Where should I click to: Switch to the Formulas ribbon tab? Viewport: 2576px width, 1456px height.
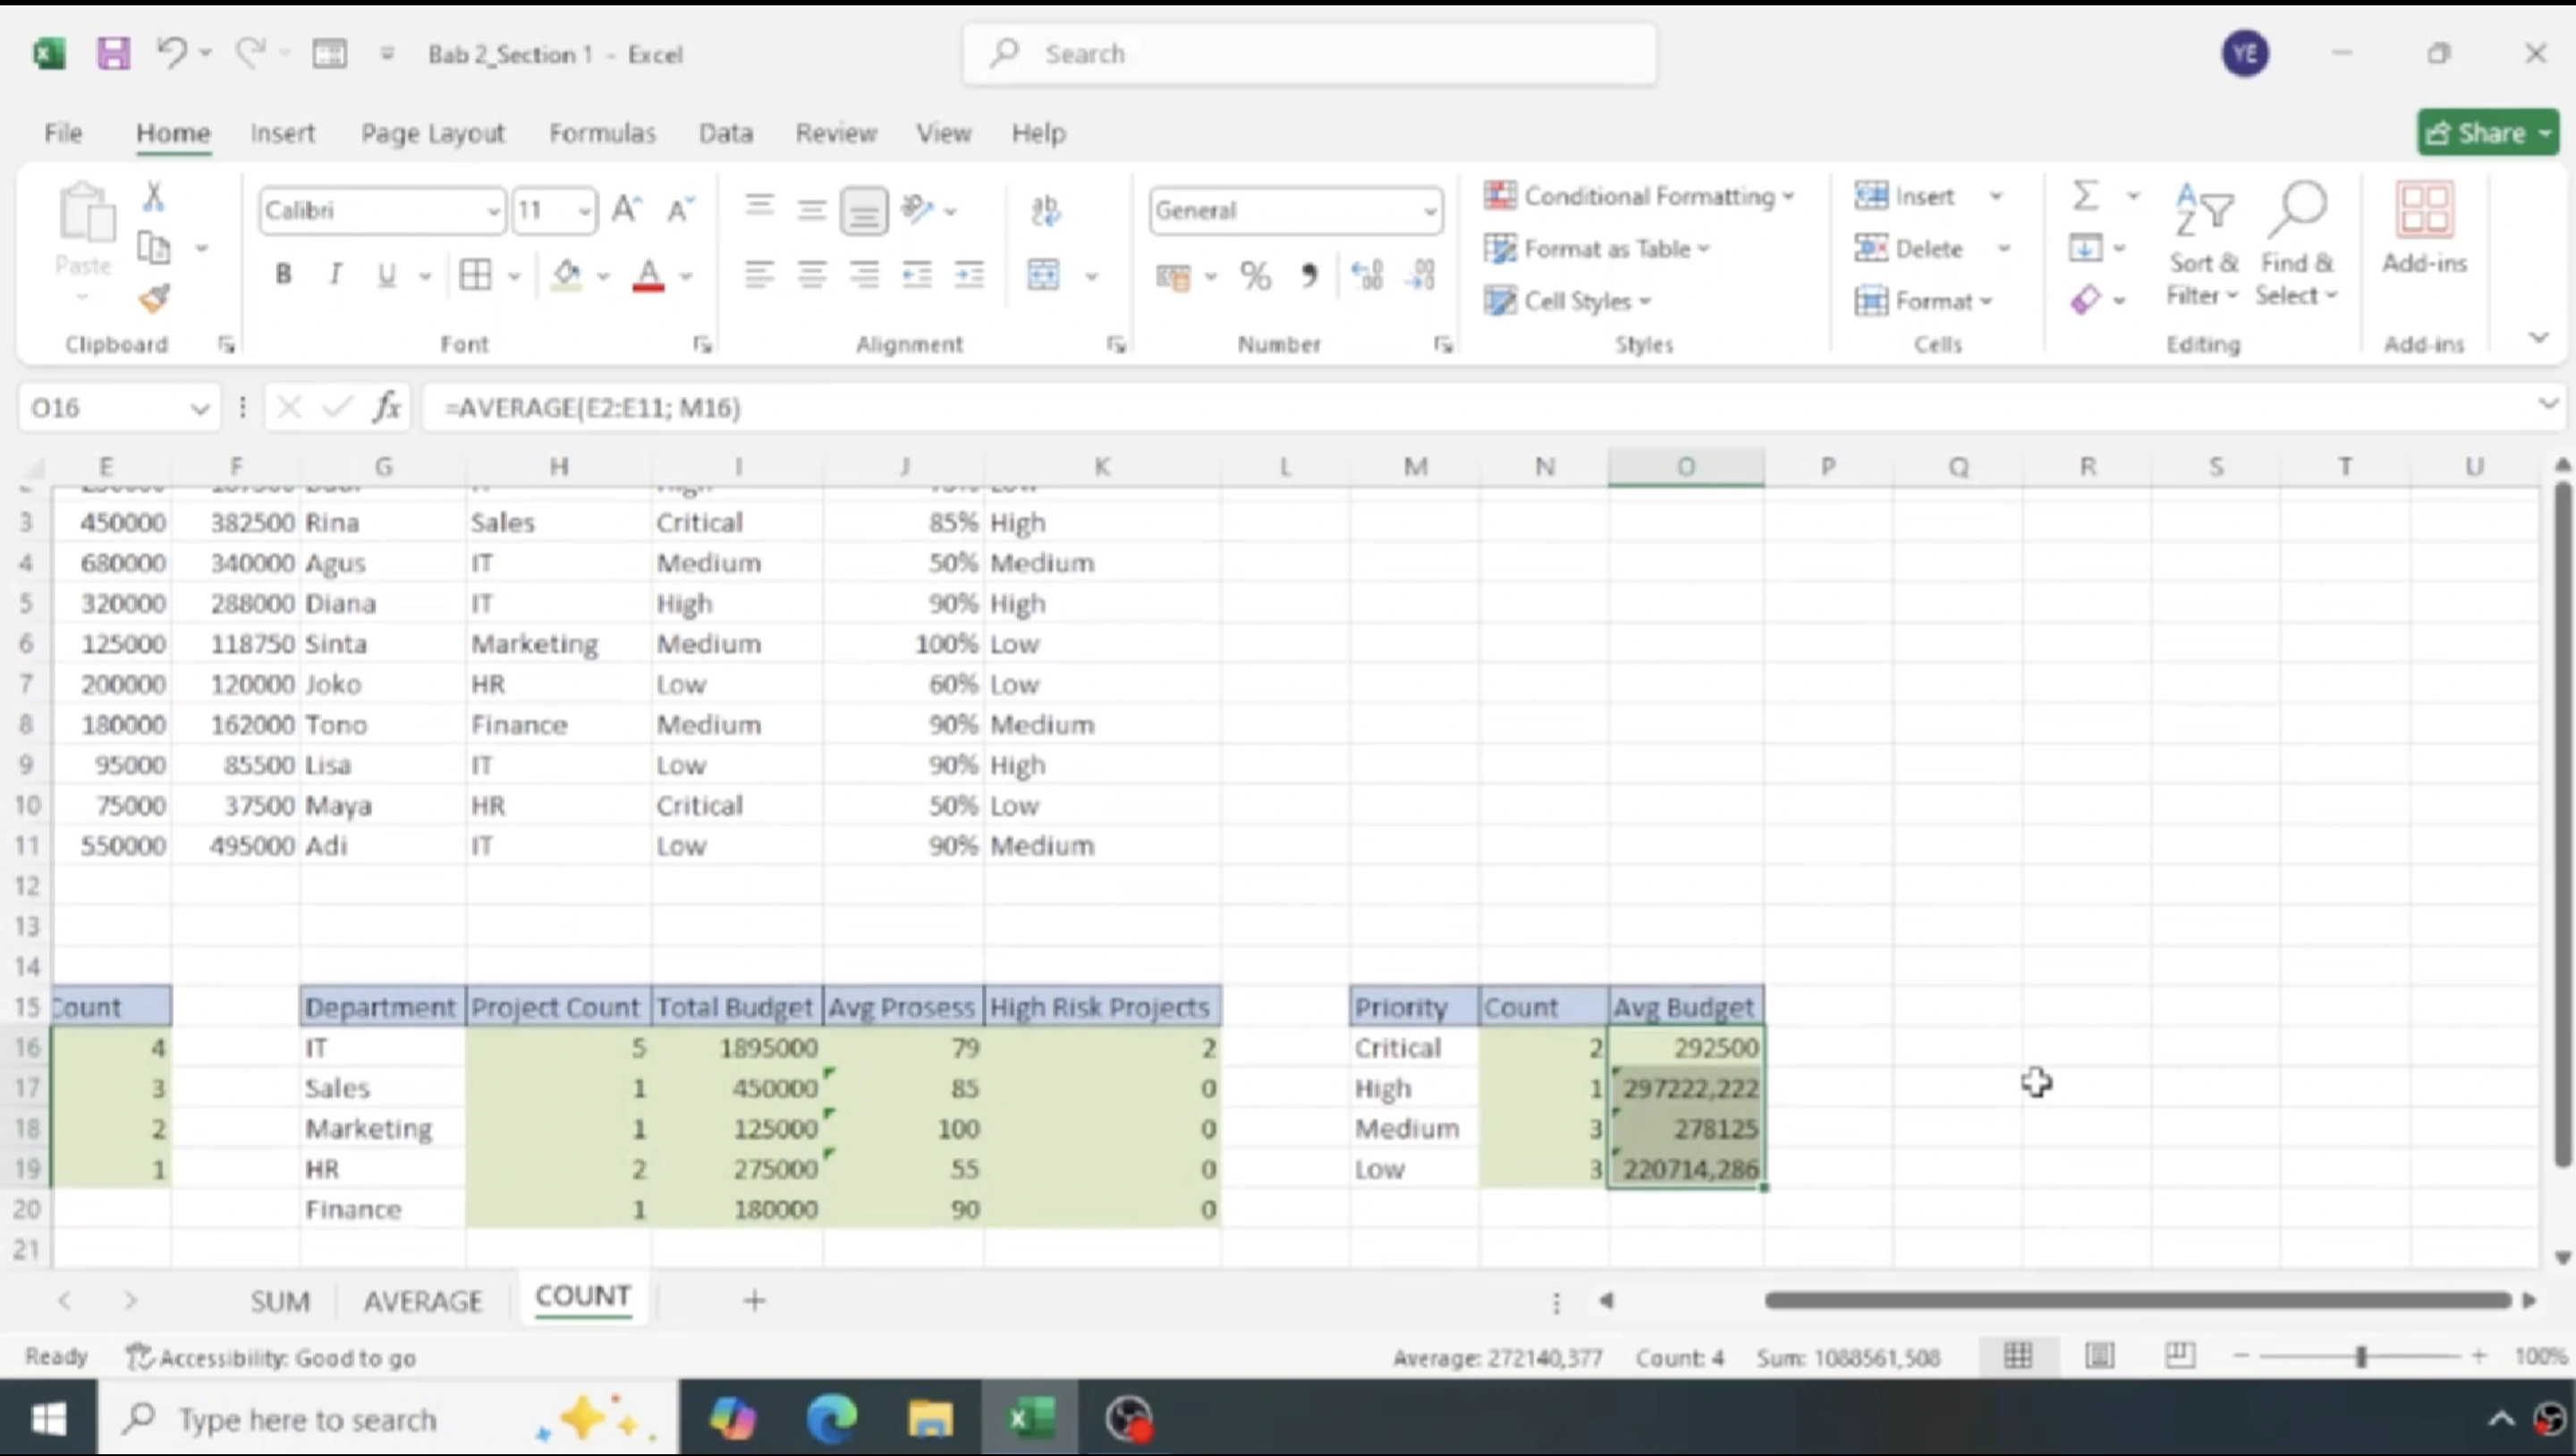[602, 132]
